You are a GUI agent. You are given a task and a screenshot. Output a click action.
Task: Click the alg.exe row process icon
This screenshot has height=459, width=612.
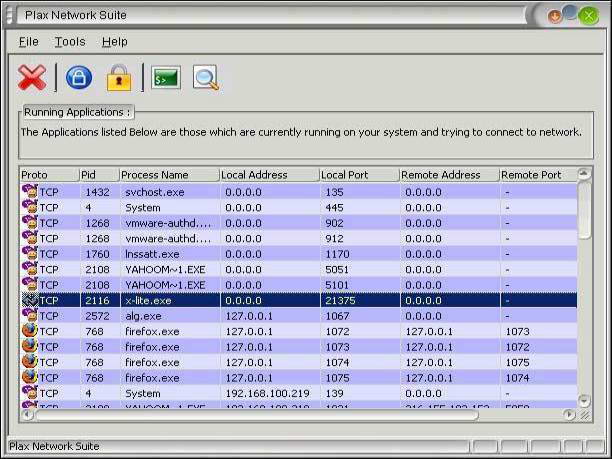[x=29, y=315]
